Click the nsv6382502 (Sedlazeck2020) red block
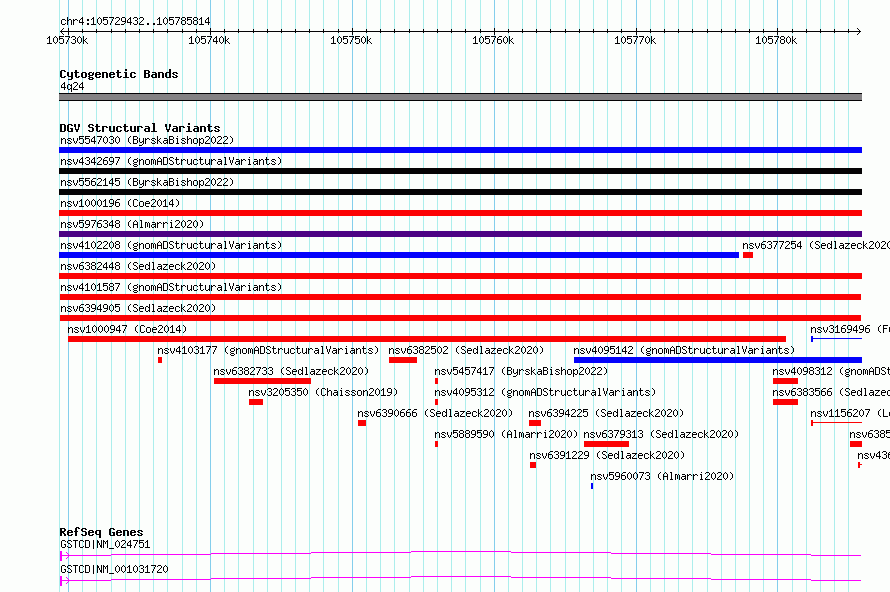The height and width of the screenshot is (592, 890). pos(403,360)
